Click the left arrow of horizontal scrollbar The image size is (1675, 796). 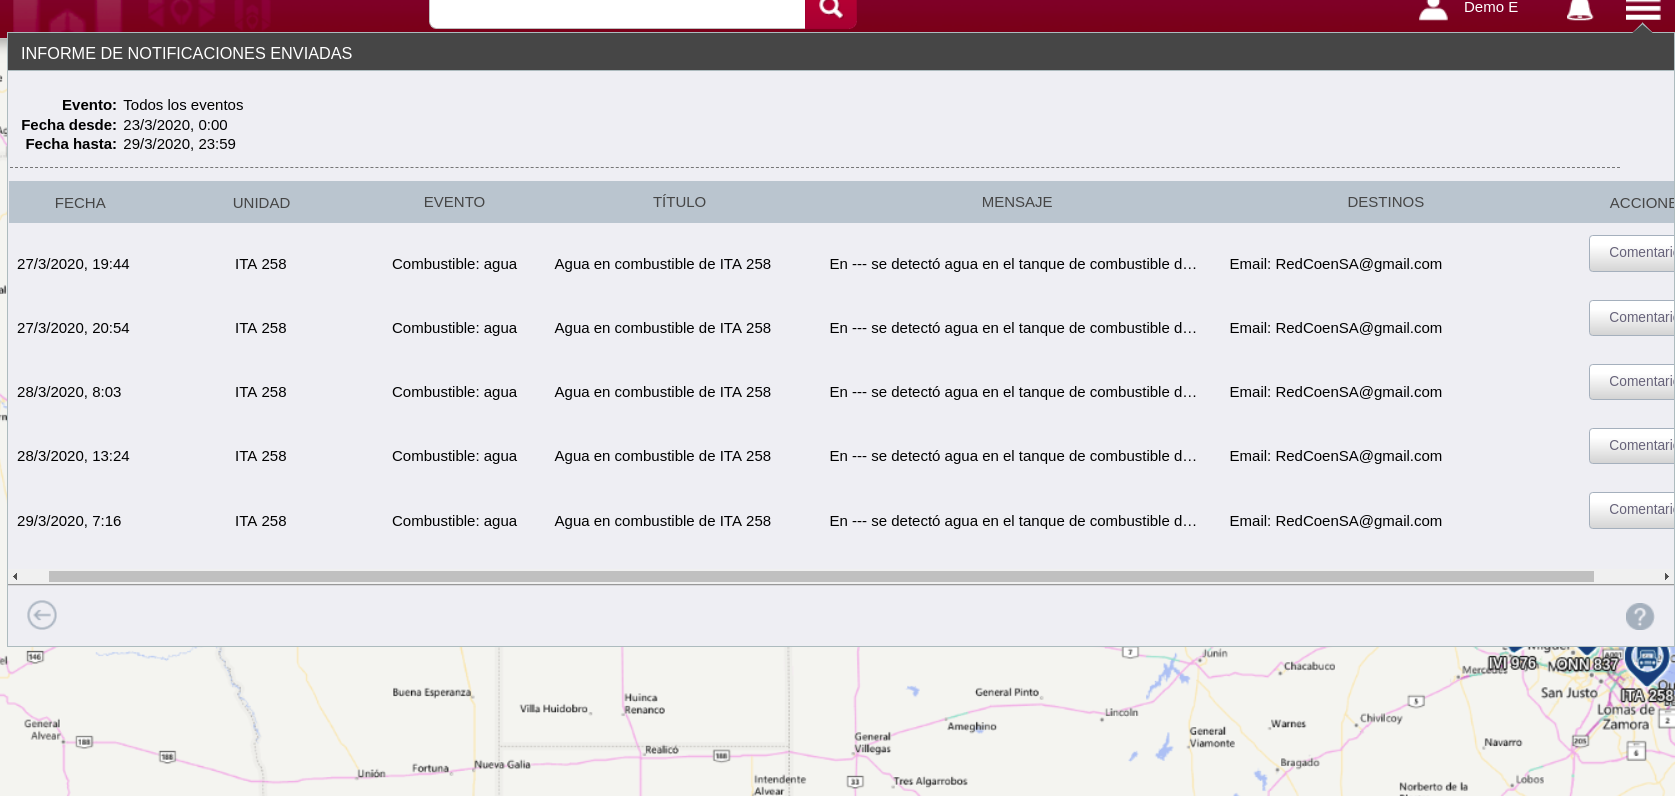click(15, 577)
